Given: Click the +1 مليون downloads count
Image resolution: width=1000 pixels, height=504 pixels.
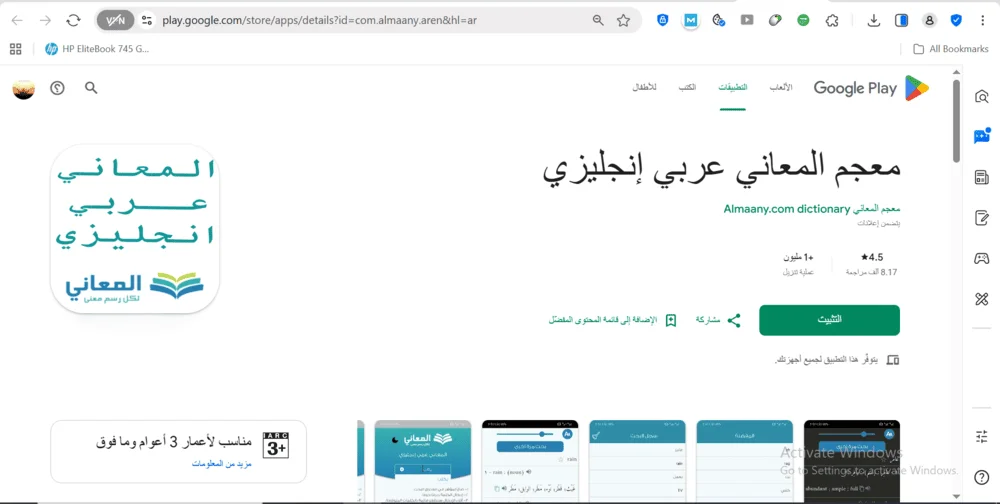Looking at the screenshot, I should point(798,257).
